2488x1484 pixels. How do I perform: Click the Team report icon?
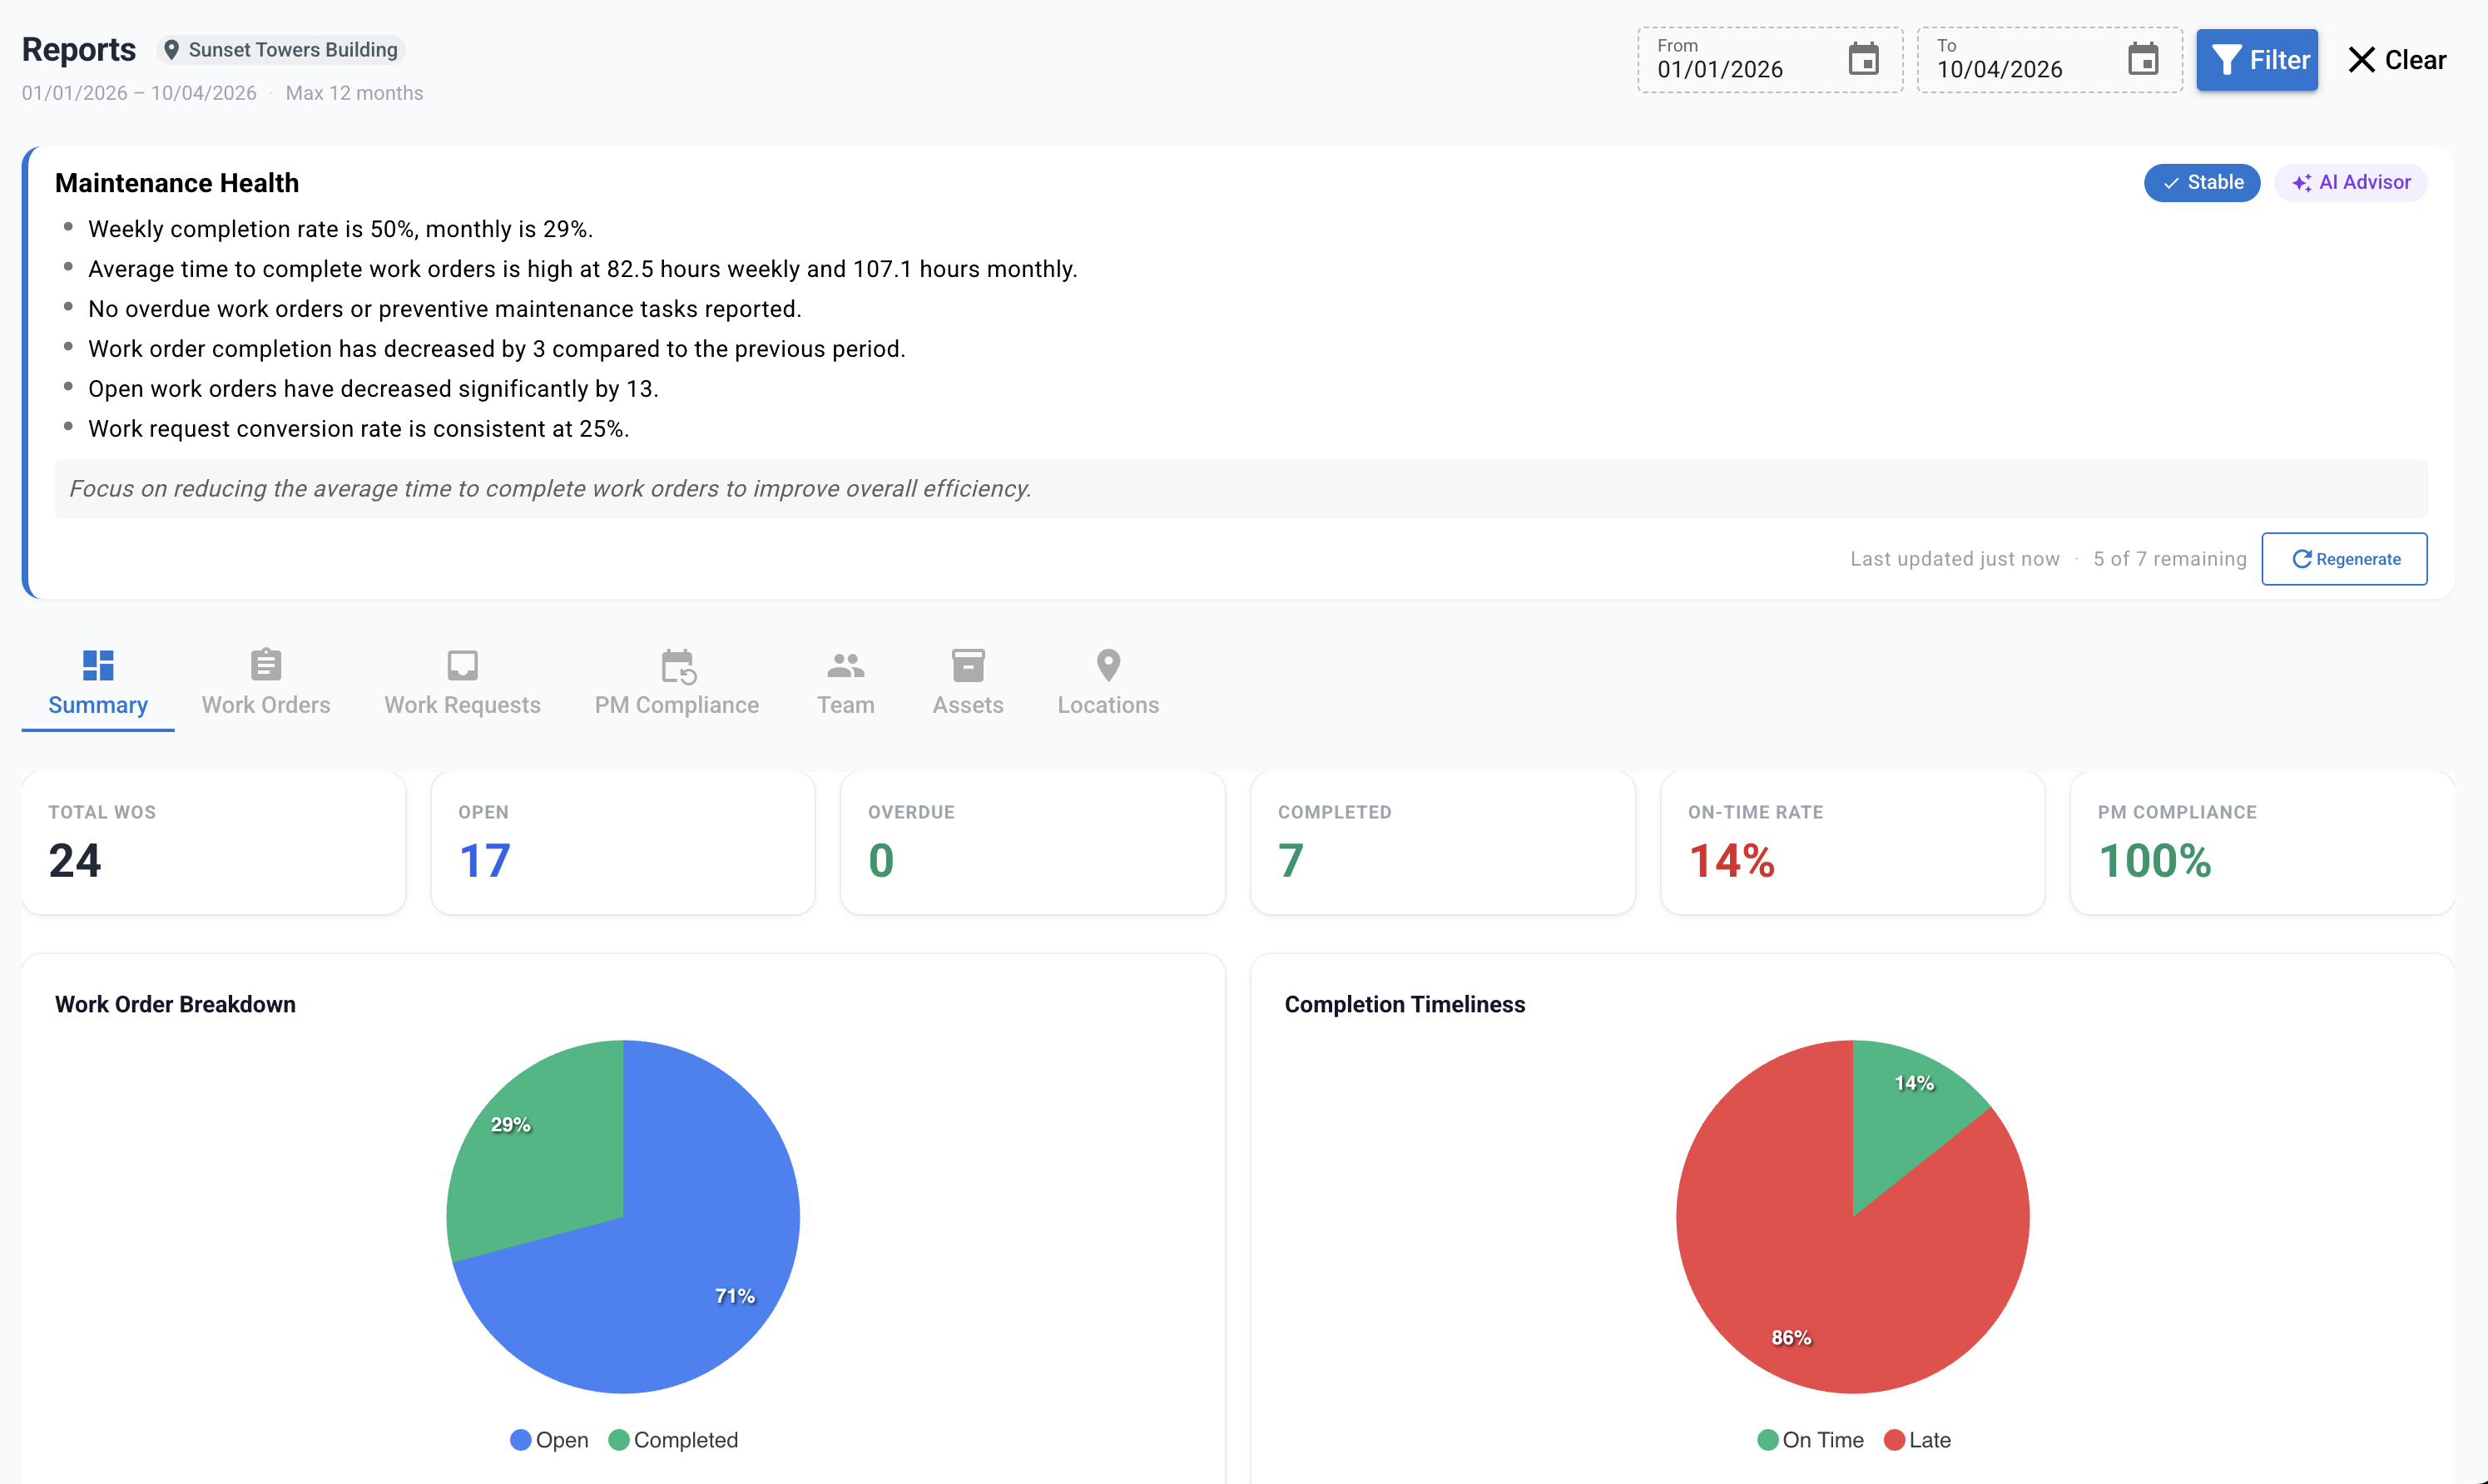point(845,665)
